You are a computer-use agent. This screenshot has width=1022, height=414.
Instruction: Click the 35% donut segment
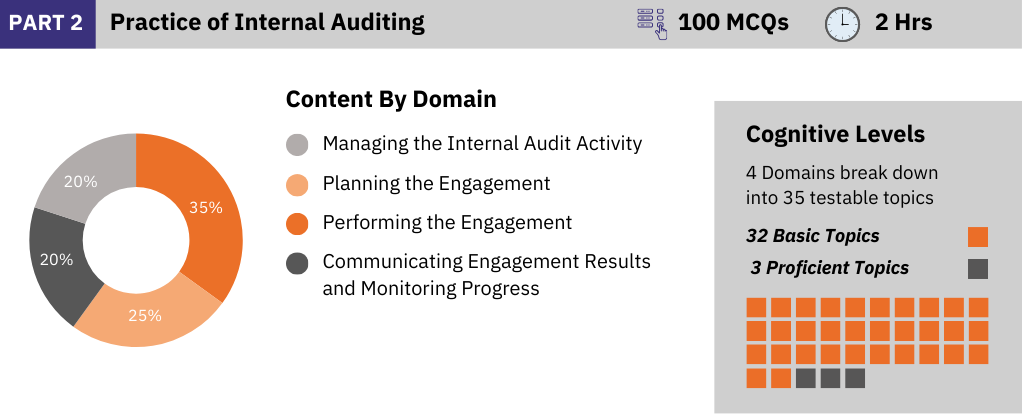207,207
